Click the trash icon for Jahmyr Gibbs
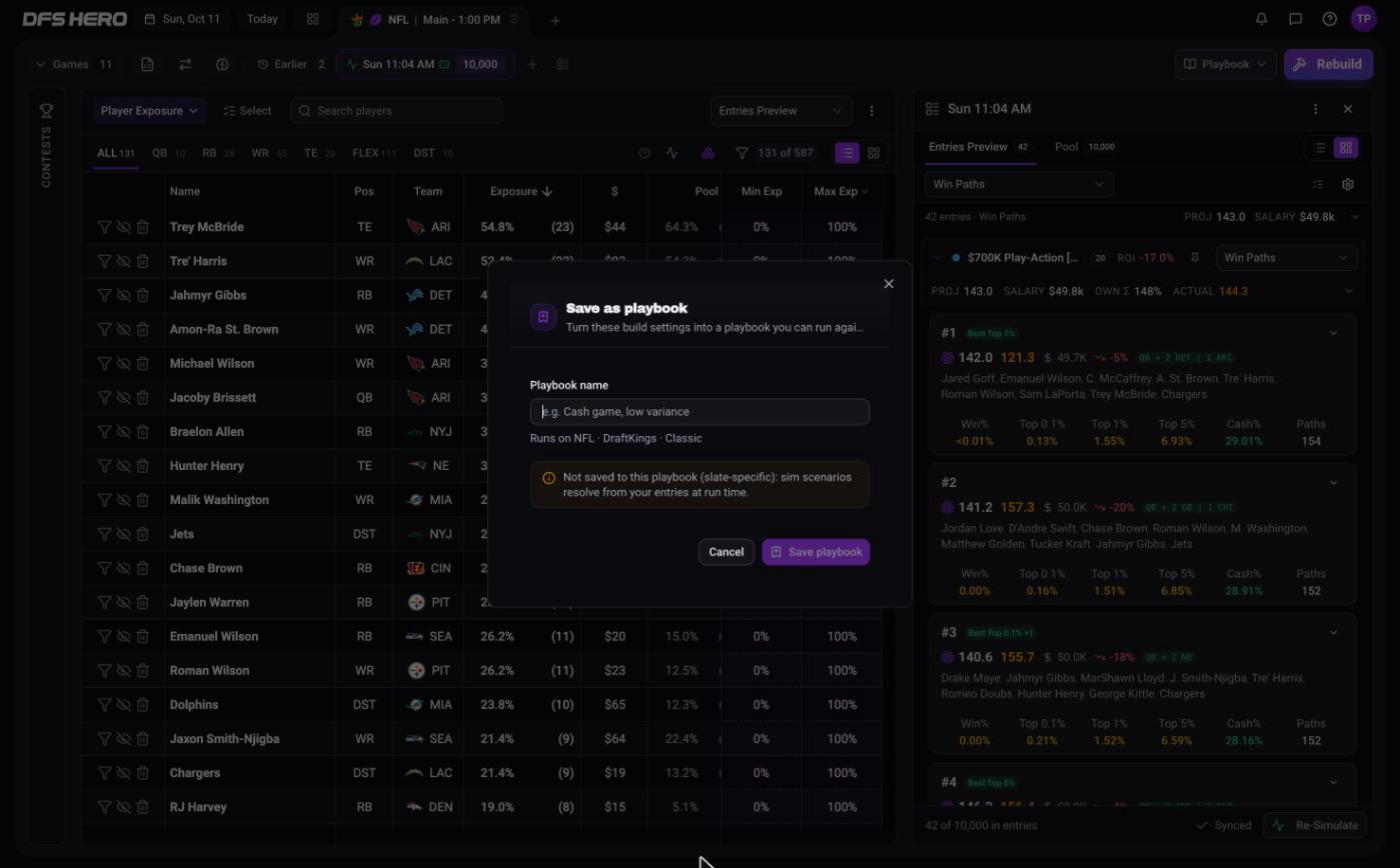 [143, 295]
